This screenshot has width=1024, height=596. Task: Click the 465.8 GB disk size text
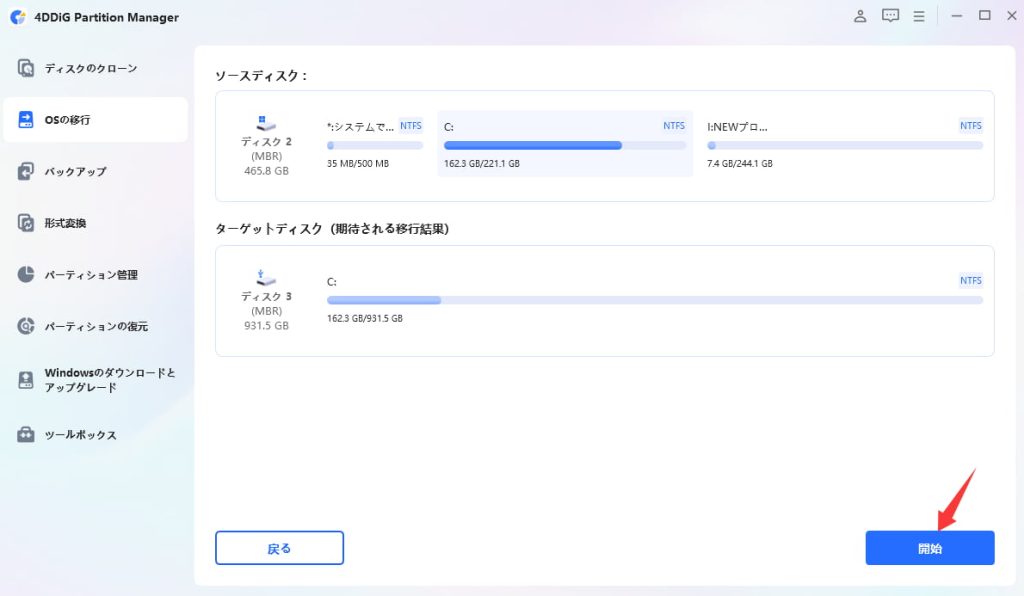(x=266, y=170)
